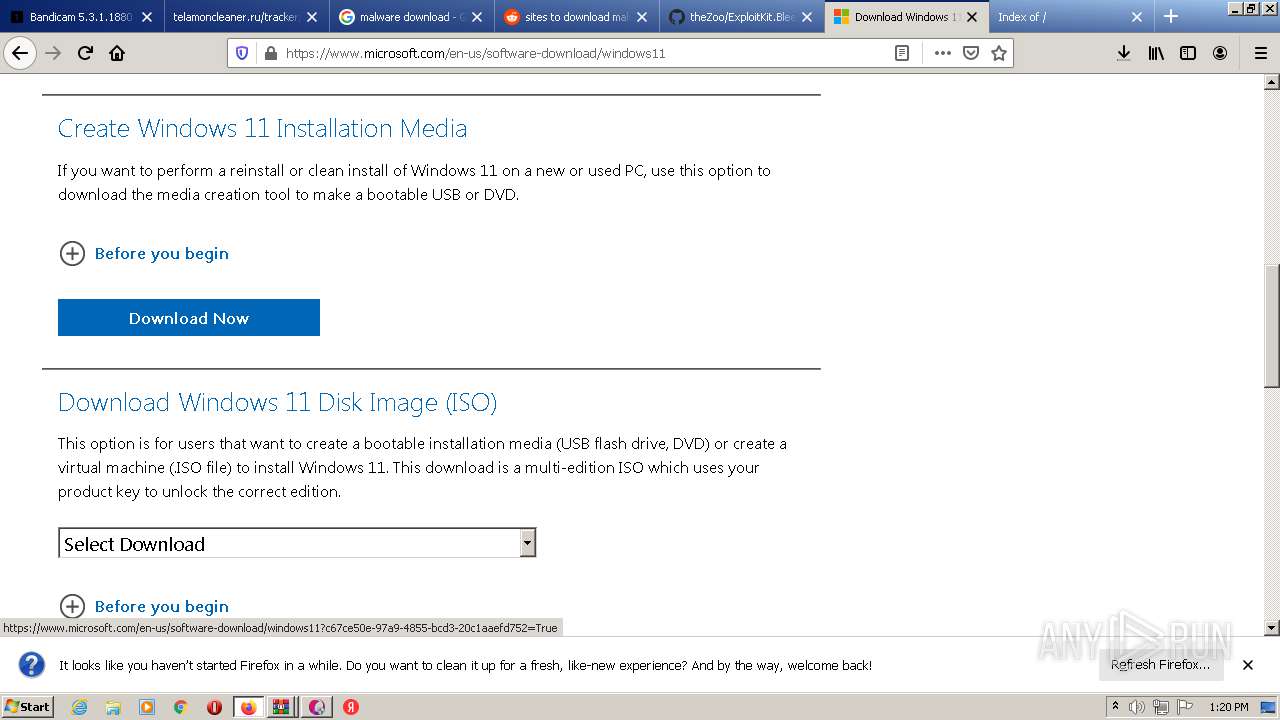Image resolution: width=1280 pixels, height=720 pixels.
Task: Click the Create Windows 11 Installation Media heading
Action: (262, 128)
